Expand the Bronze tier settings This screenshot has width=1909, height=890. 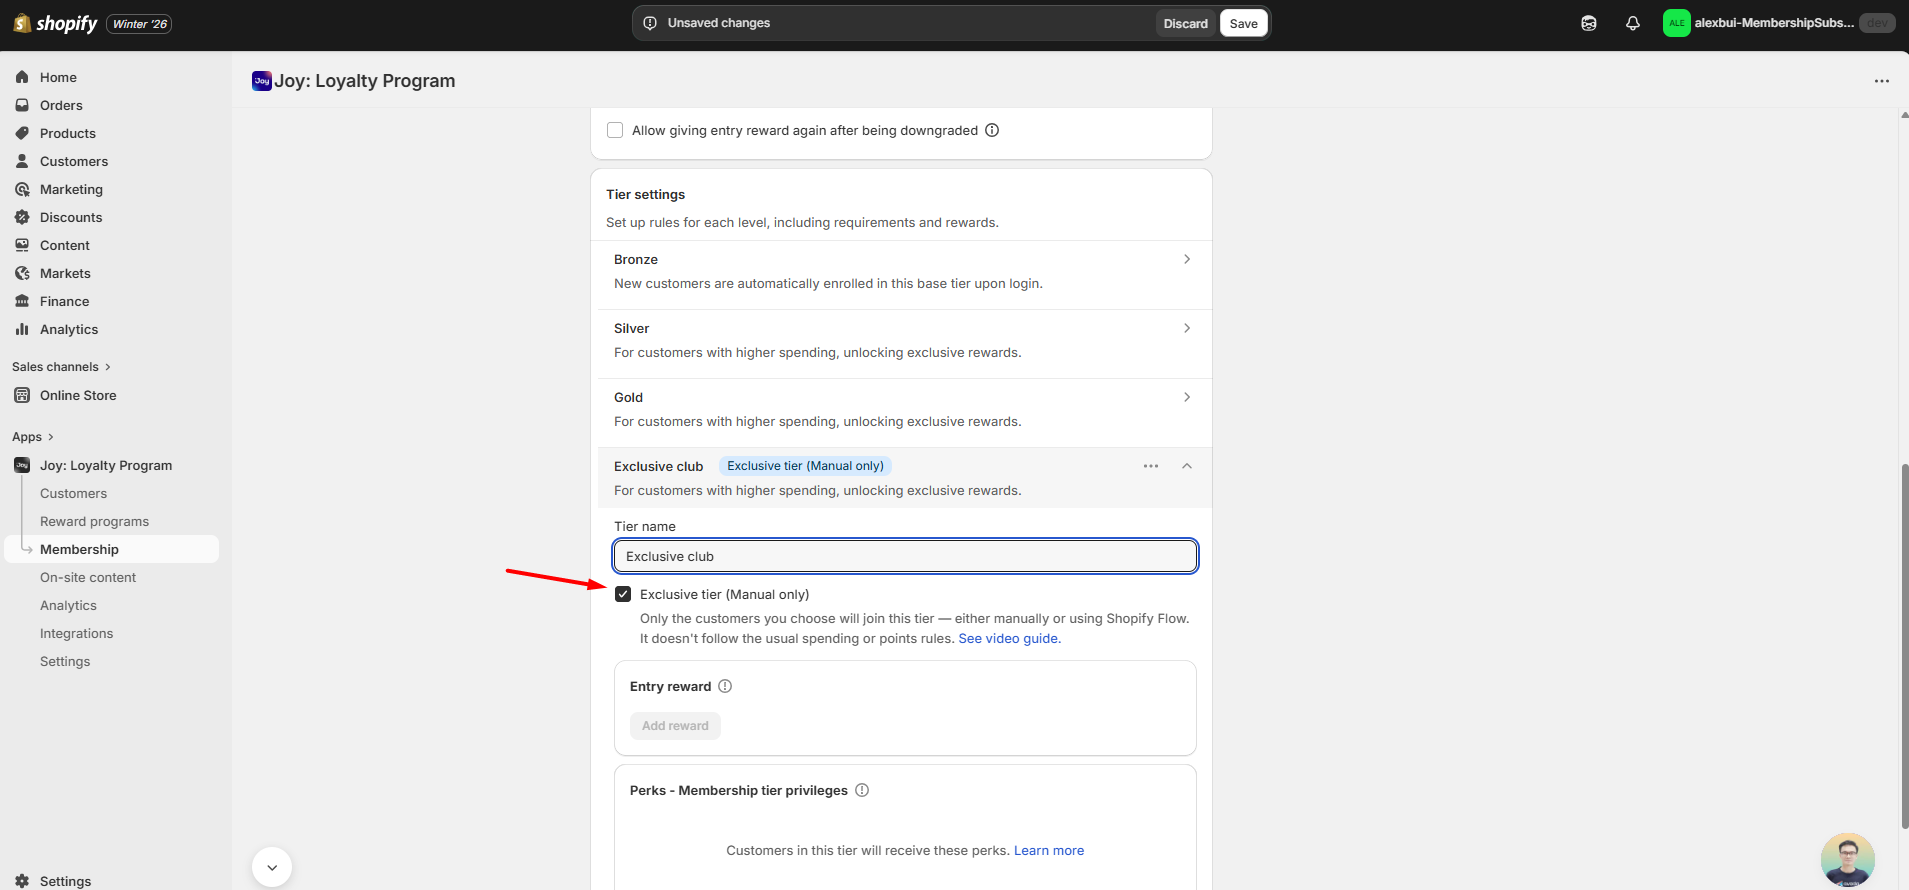[x=1186, y=259]
